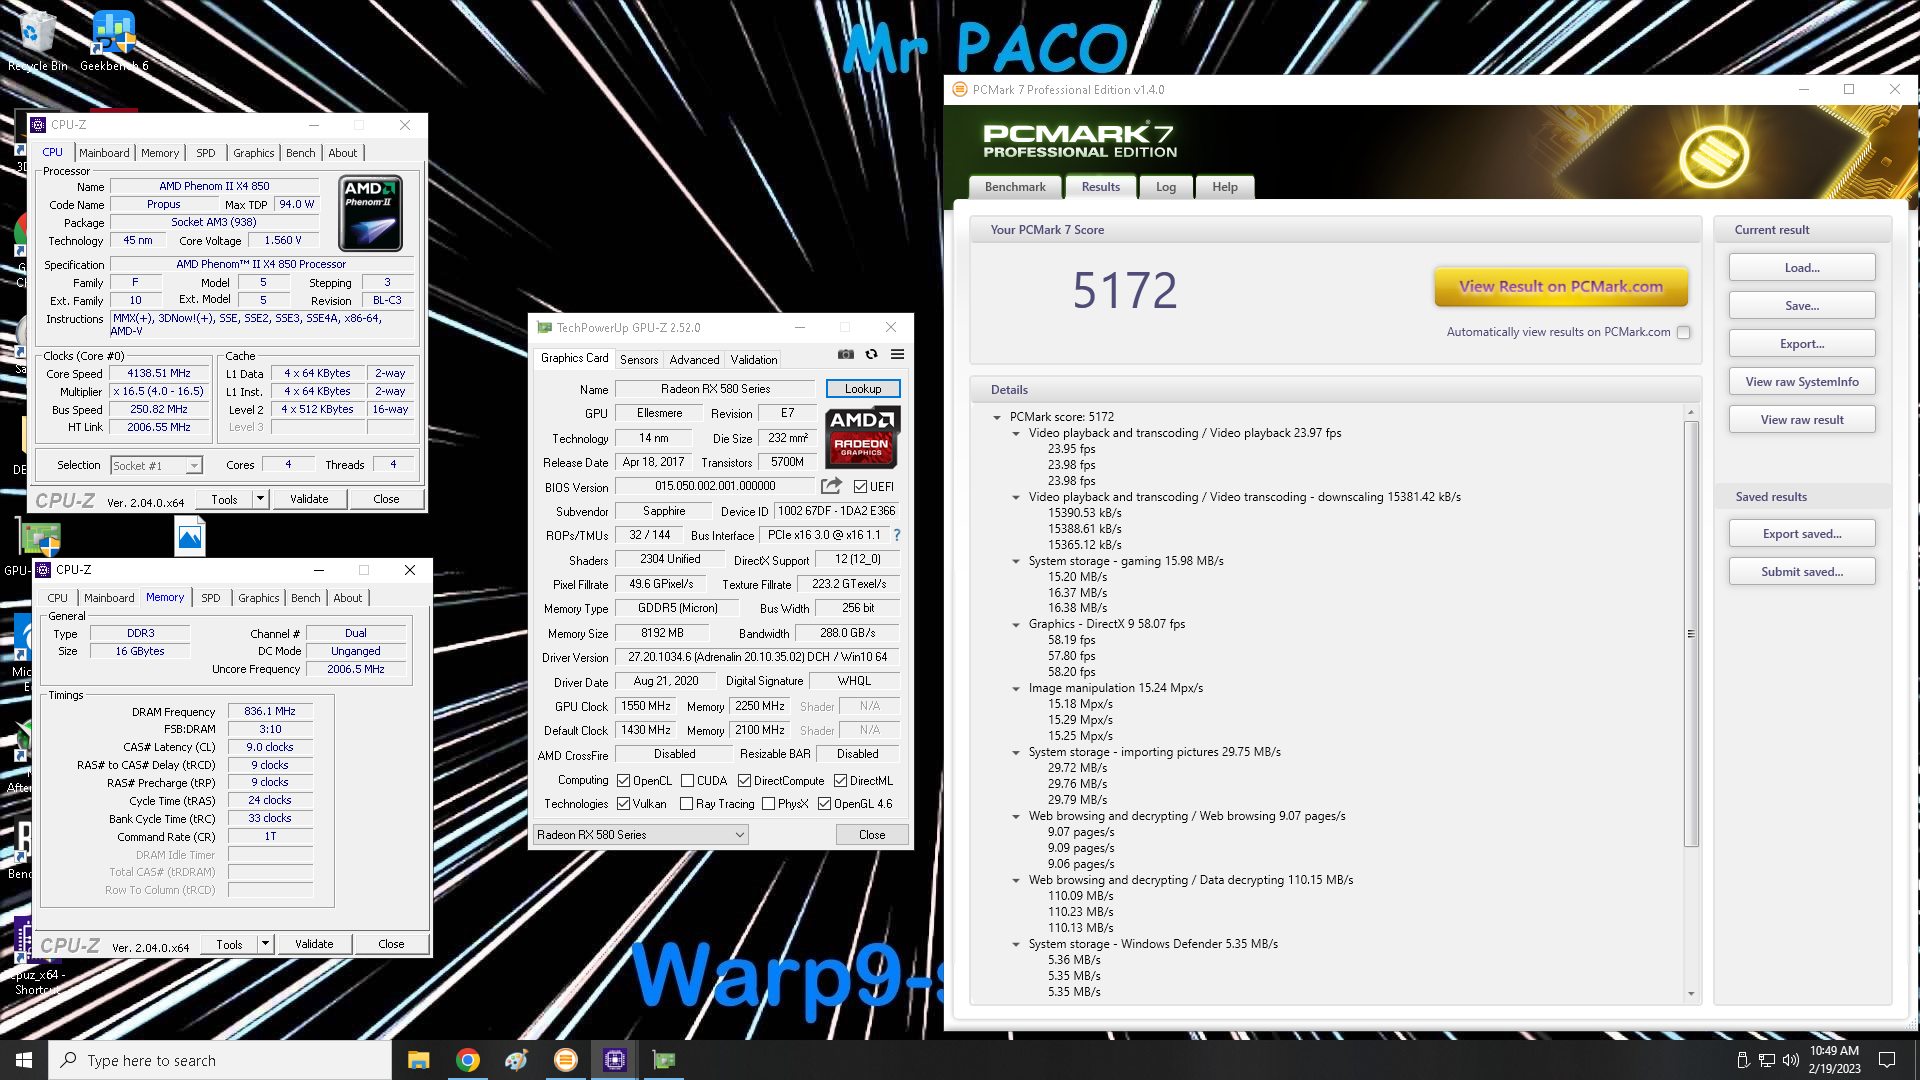The width and height of the screenshot is (1920, 1080).
Task: Click Lookup button in GPU-Z
Action: 863,388
